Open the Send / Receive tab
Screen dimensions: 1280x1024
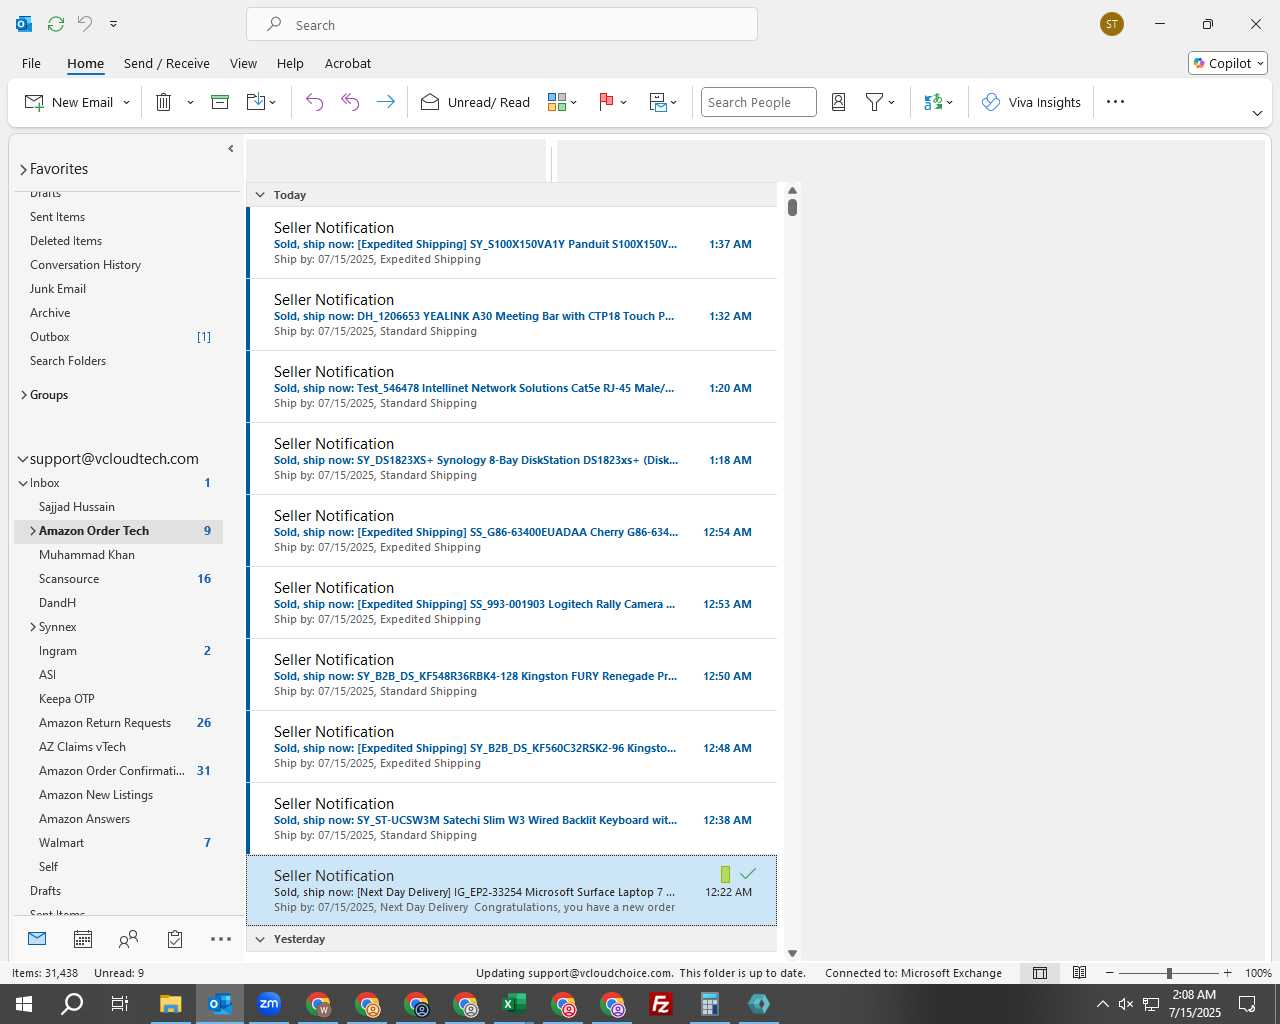(167, 63)
